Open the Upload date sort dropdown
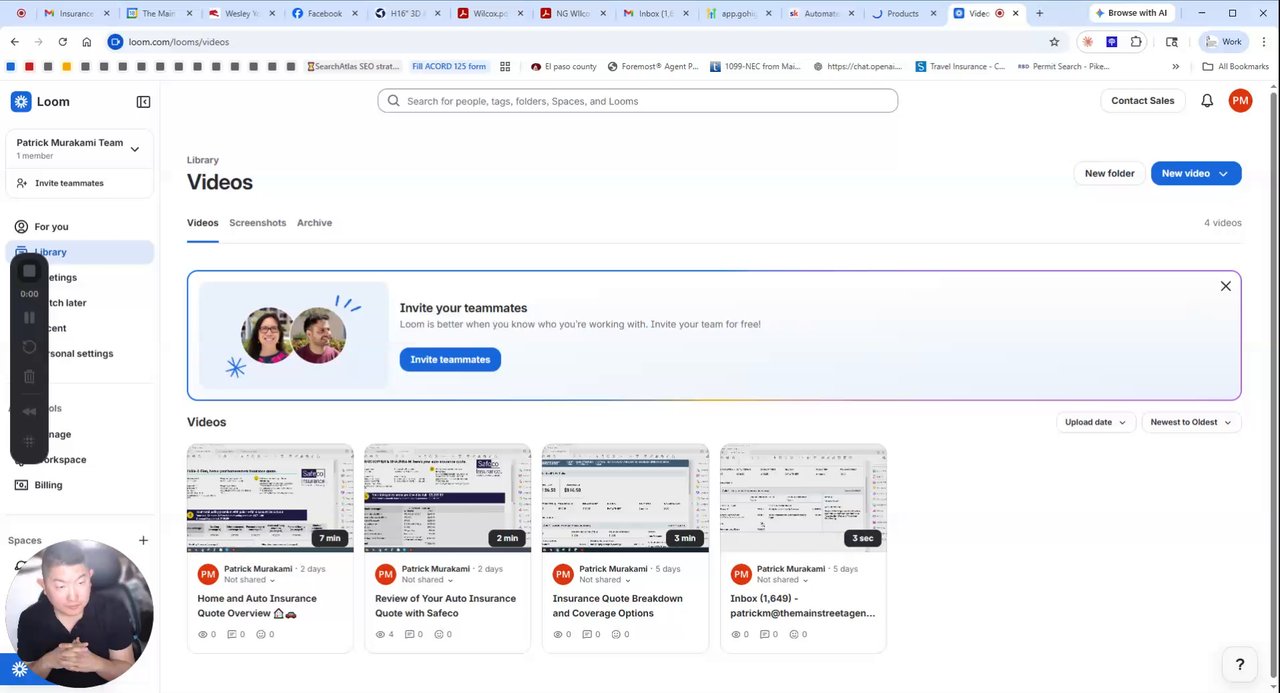 click(x=1095, y=422)
